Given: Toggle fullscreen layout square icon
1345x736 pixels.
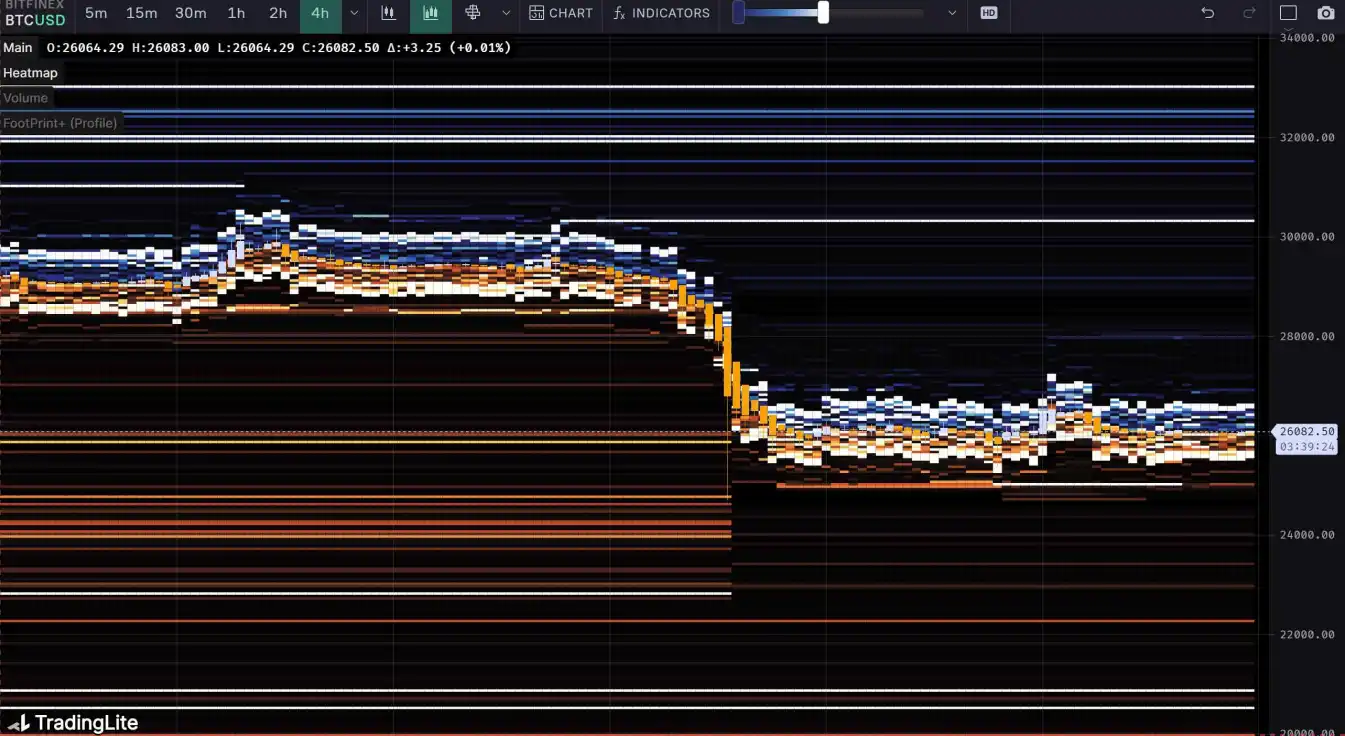Looking at the screenshot, I should (x=1288, y=13).
